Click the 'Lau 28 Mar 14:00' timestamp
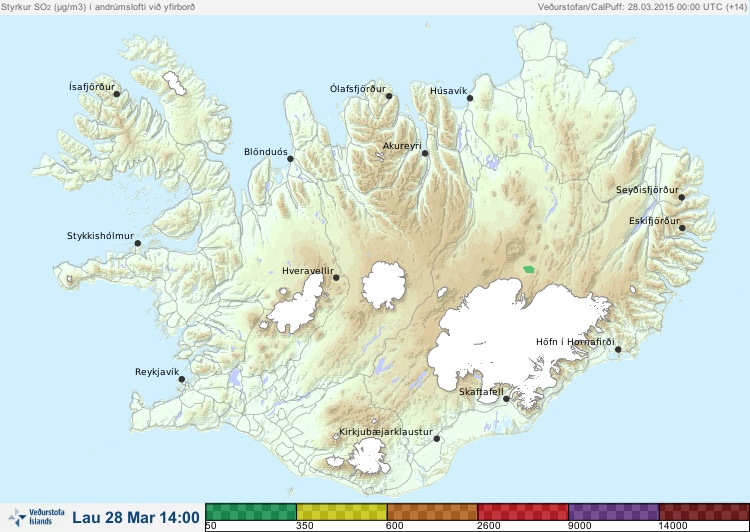 (136, 518)
